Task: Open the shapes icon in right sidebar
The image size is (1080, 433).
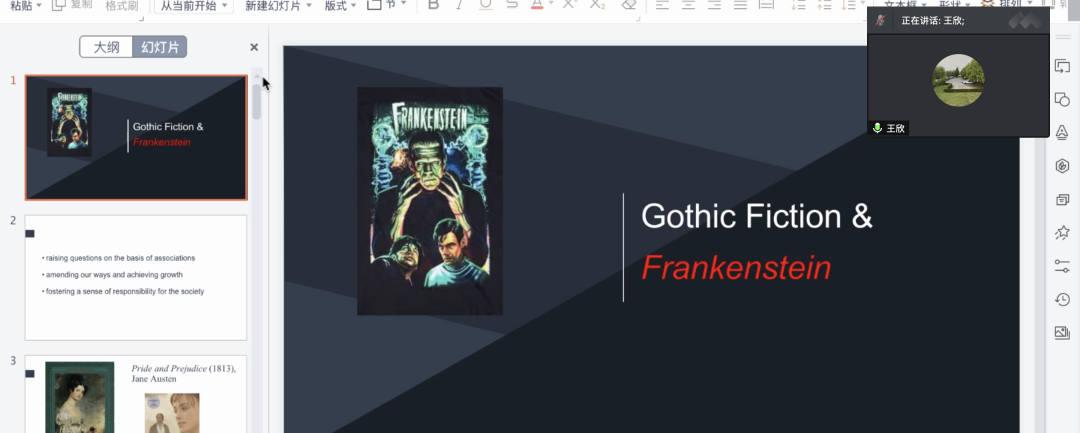Action: [1062, 99]
